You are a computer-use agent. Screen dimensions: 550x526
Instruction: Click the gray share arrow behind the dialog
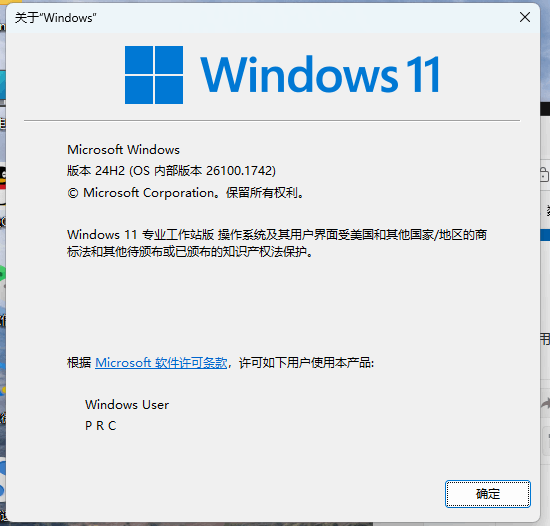(x=545, y=404)
